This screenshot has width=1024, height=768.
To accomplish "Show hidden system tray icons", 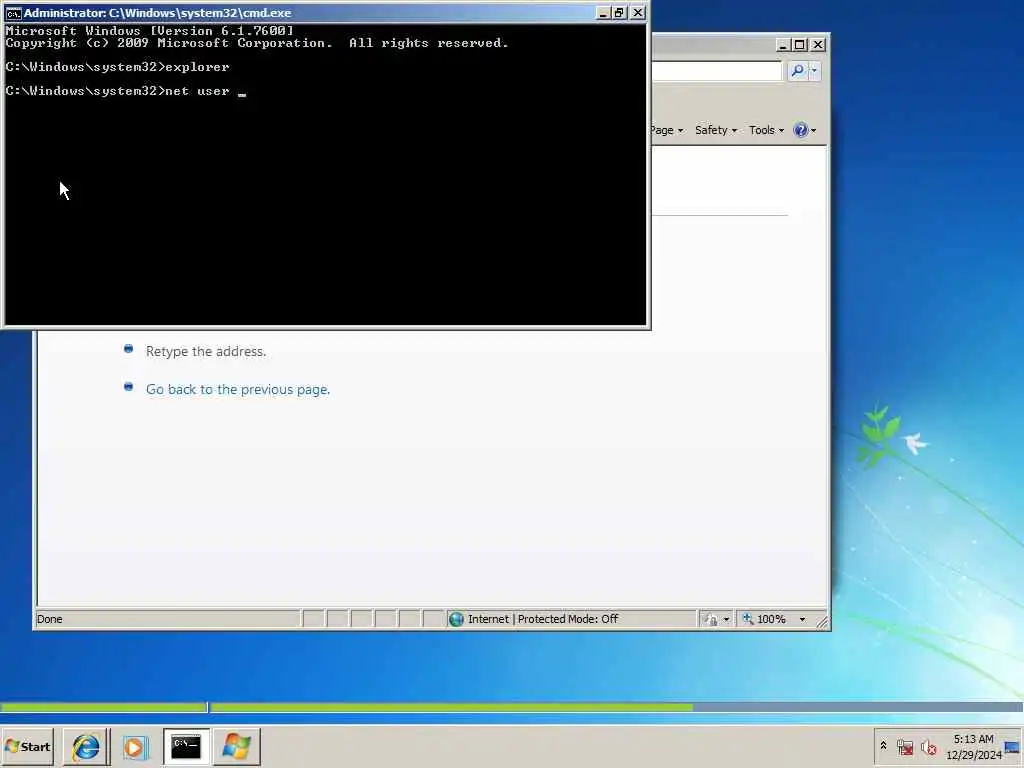I will click(884, 746).
